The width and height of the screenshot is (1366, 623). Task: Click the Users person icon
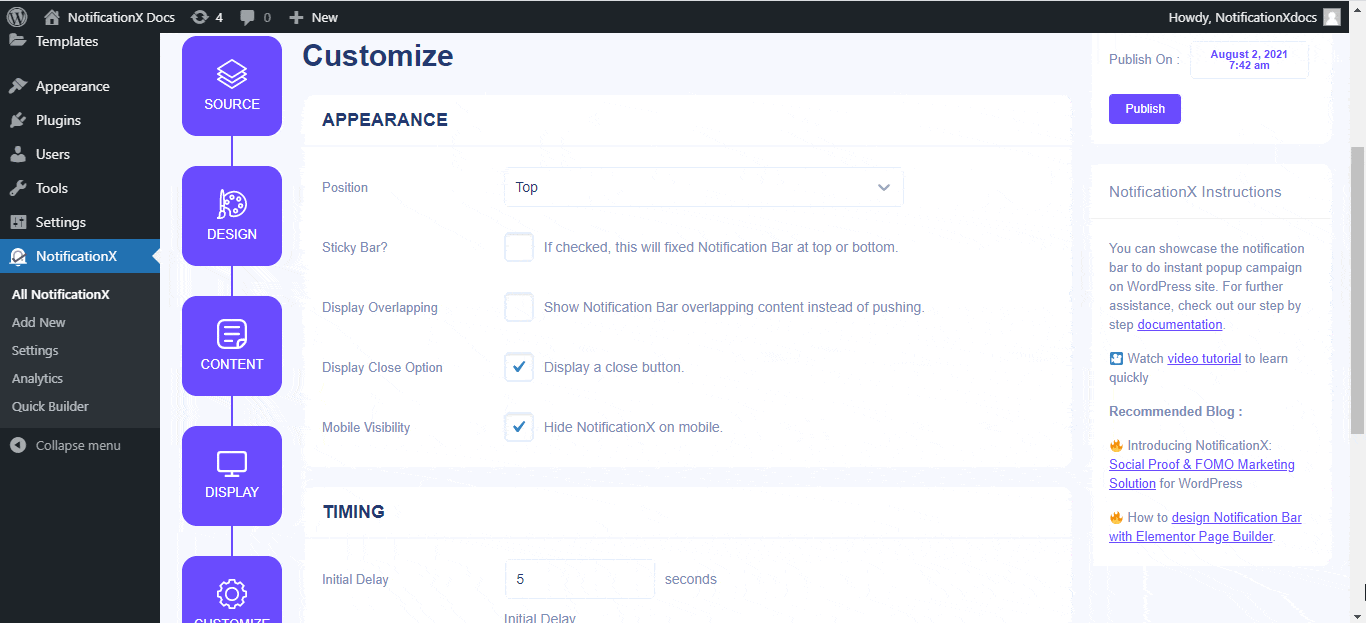pyautogui.click(x=18, y=154)
